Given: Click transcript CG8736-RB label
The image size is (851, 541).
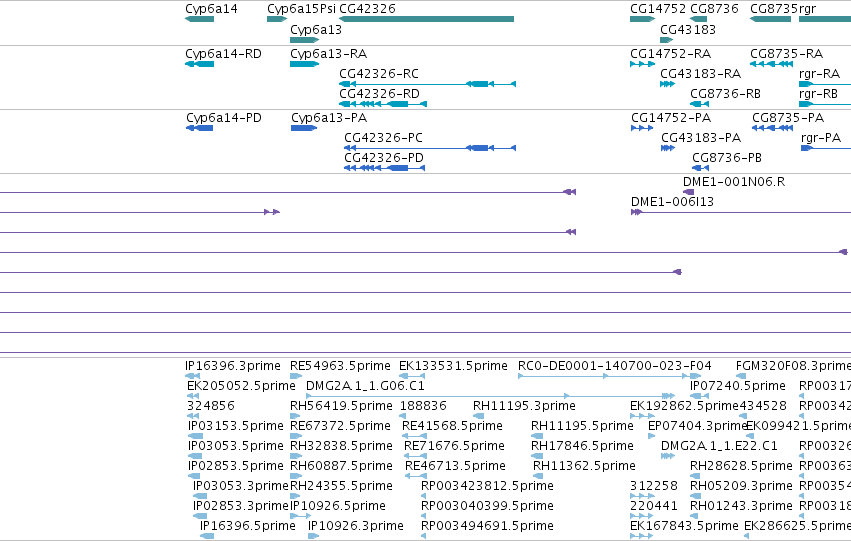Looking at the screenshot, I should 725,94.
